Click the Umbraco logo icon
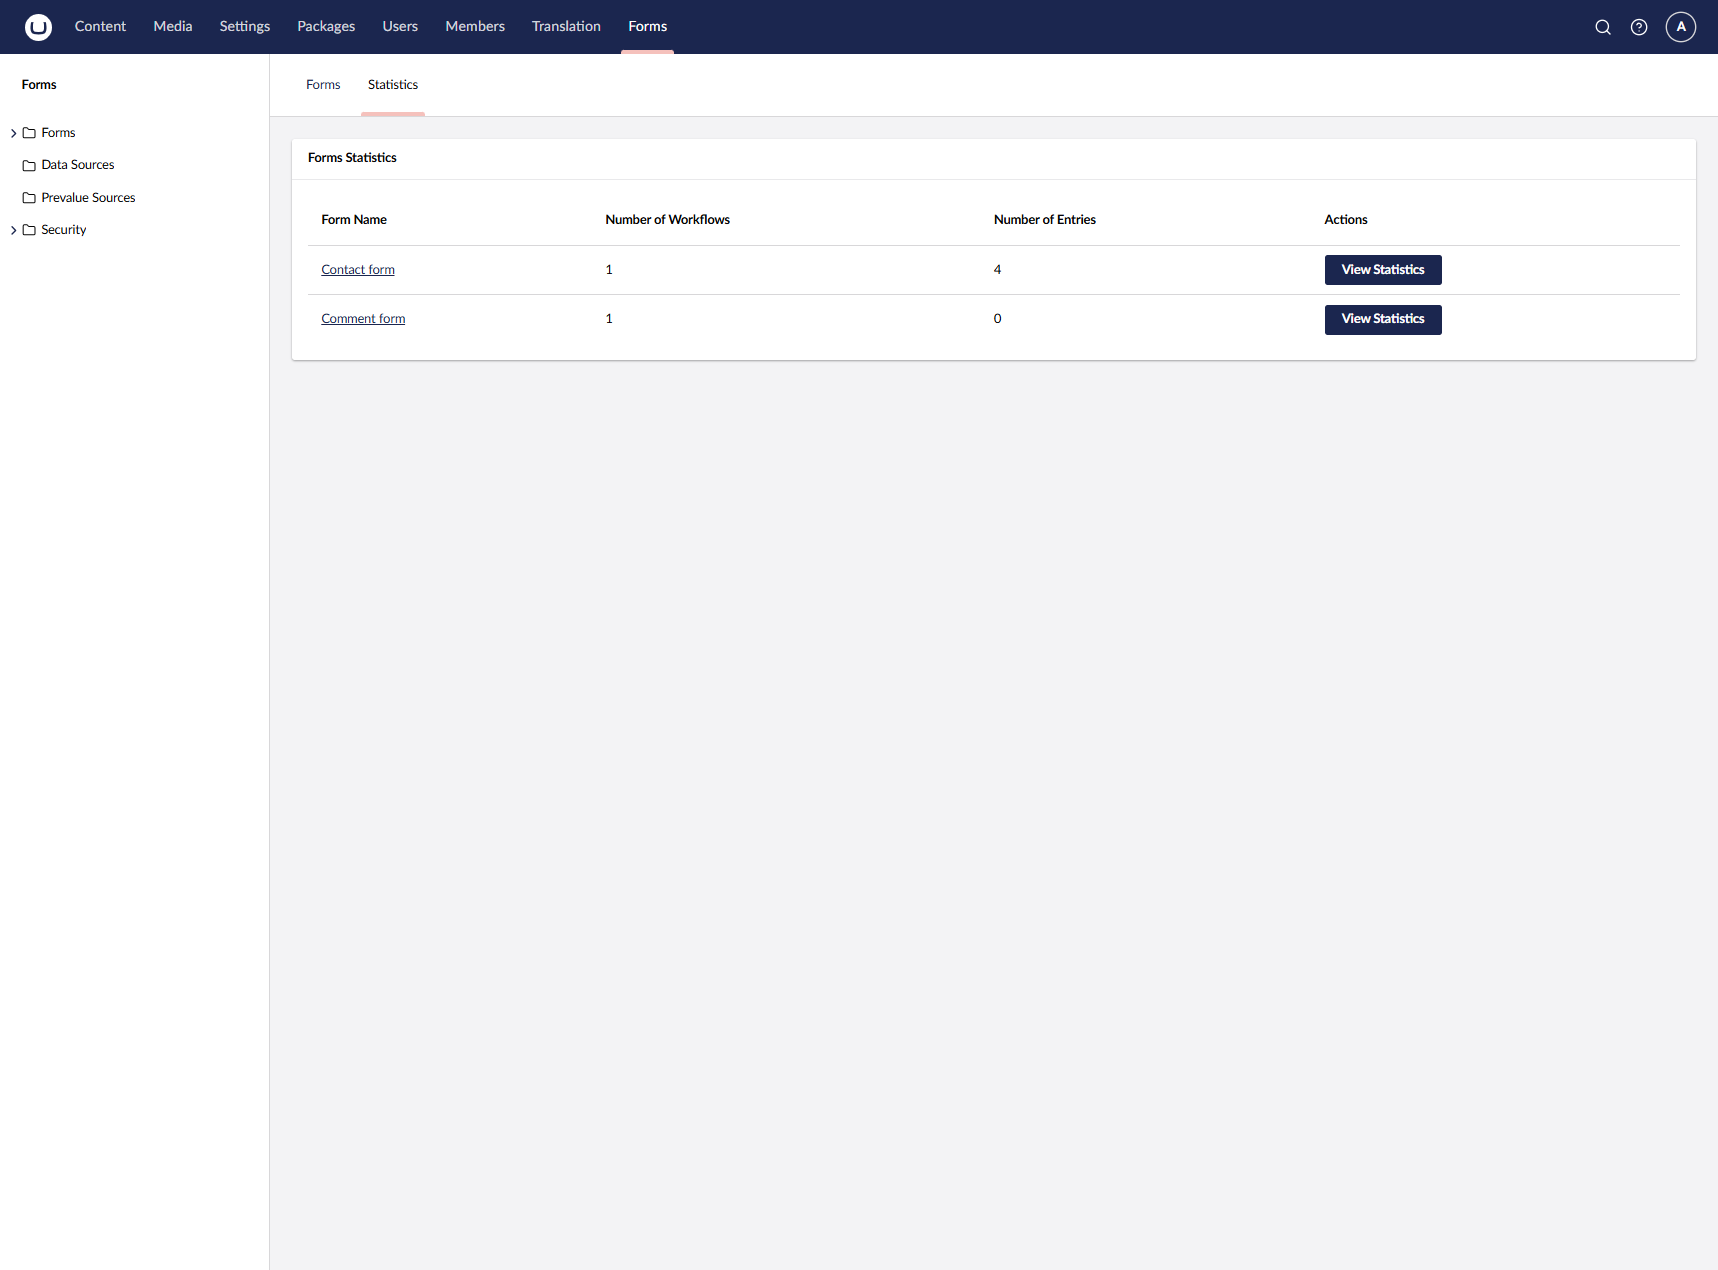 click(x=38, y=27)
